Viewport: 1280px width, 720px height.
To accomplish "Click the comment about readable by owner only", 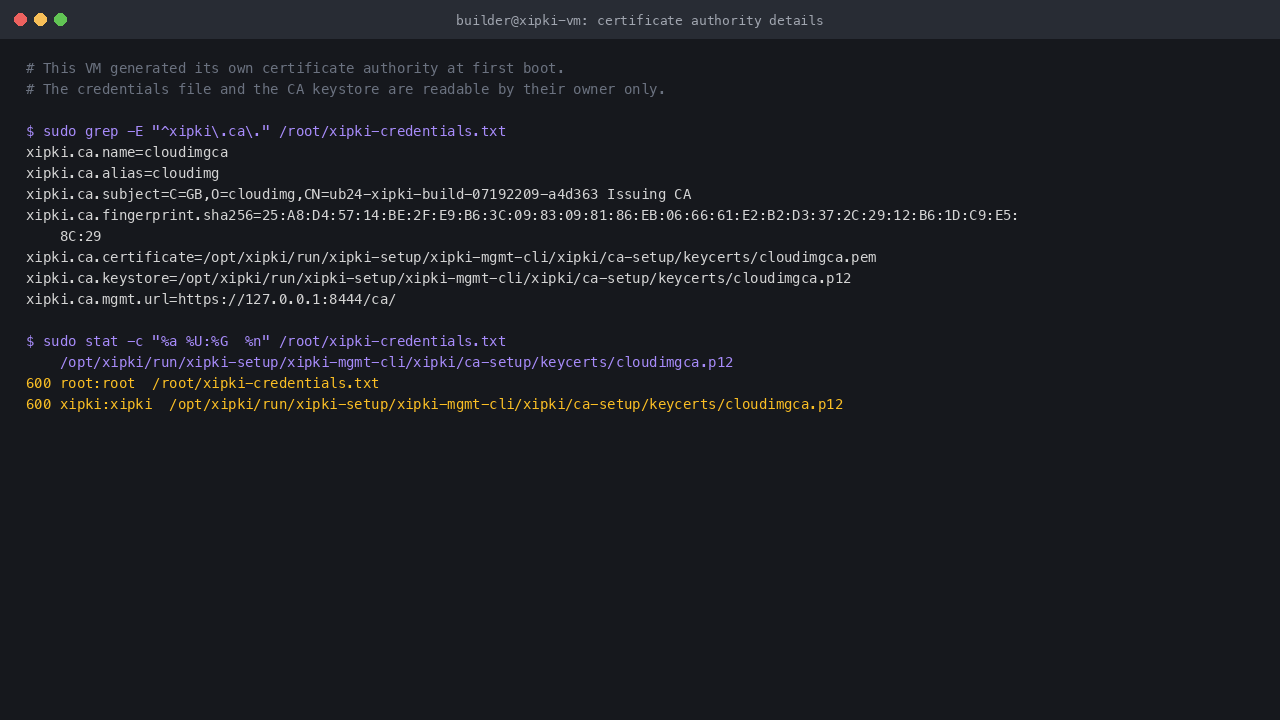I will click(x=346, y=89).
